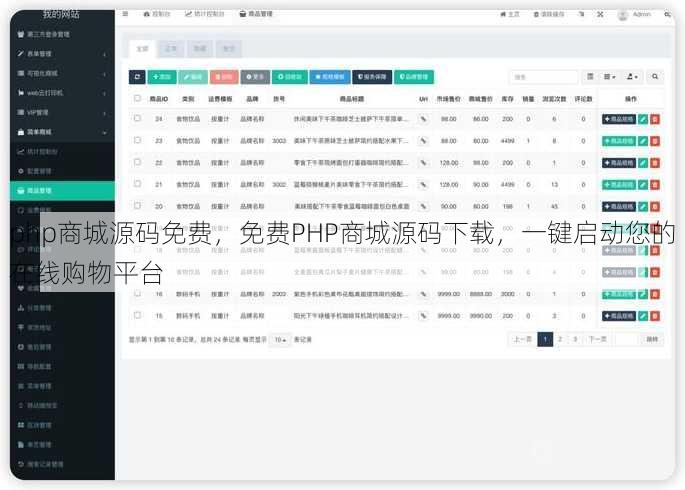The image size is (685, 490).
Task: Click edit pencil icon in row 15
Action: (x=643, y=316)
